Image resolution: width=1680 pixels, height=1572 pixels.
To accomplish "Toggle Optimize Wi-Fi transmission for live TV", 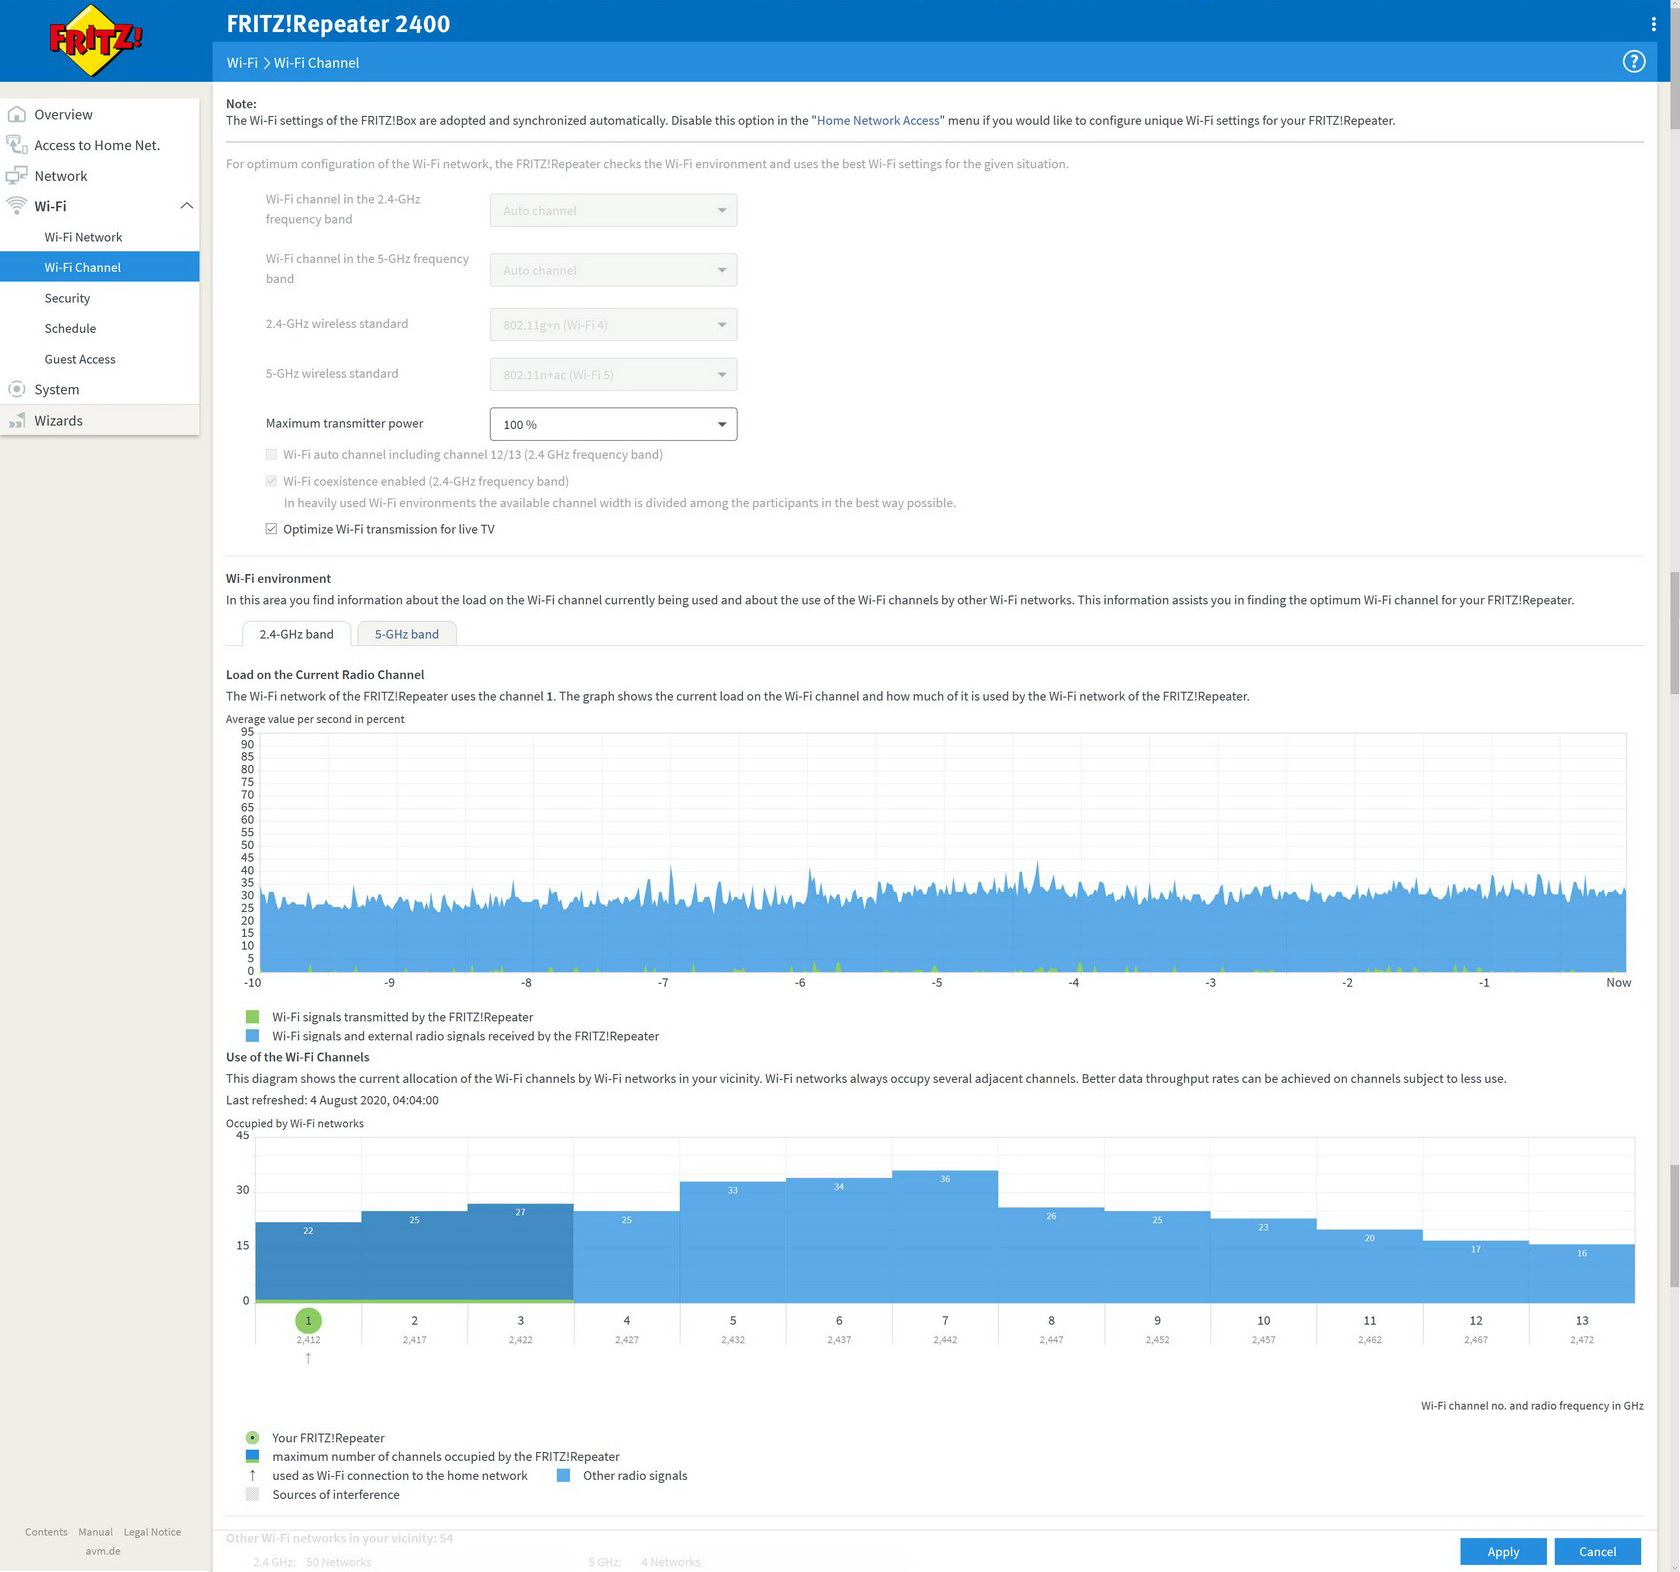I will [x=271, y=529].
